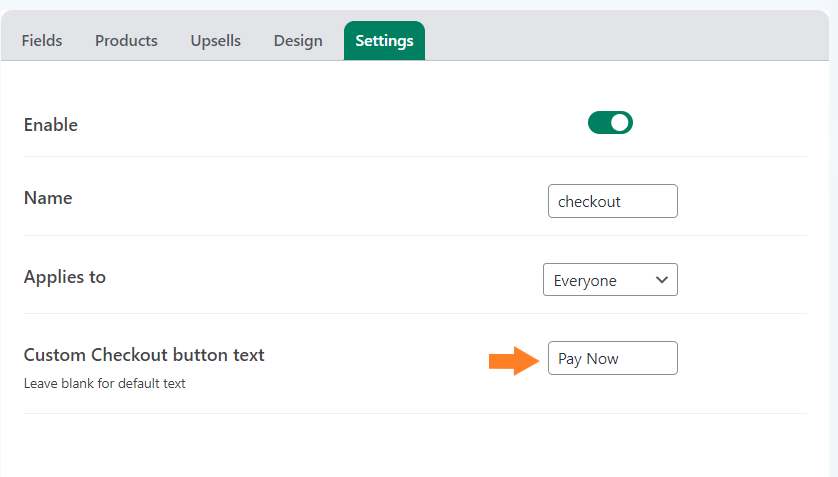
Task: Click the chevron arrow in the Everyone dropdown
Action: click(x=662, y=280)
